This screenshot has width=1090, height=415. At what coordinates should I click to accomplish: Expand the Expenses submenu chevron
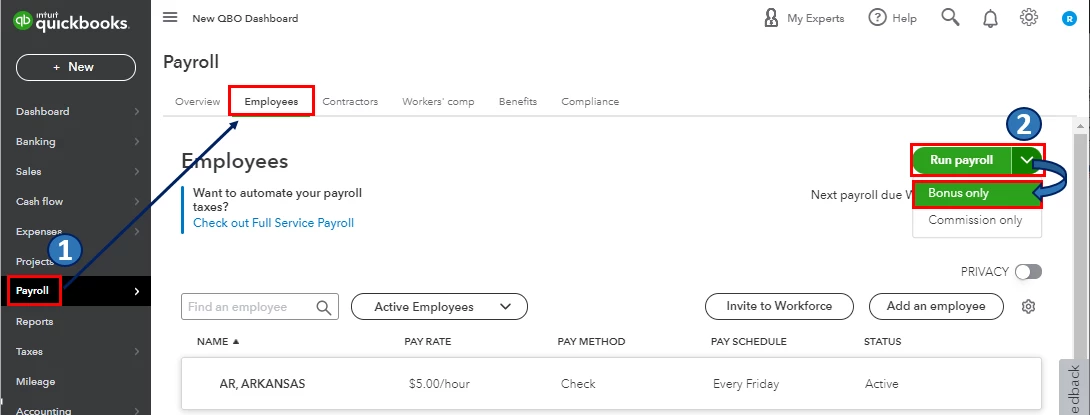click(x=137, y=231)
